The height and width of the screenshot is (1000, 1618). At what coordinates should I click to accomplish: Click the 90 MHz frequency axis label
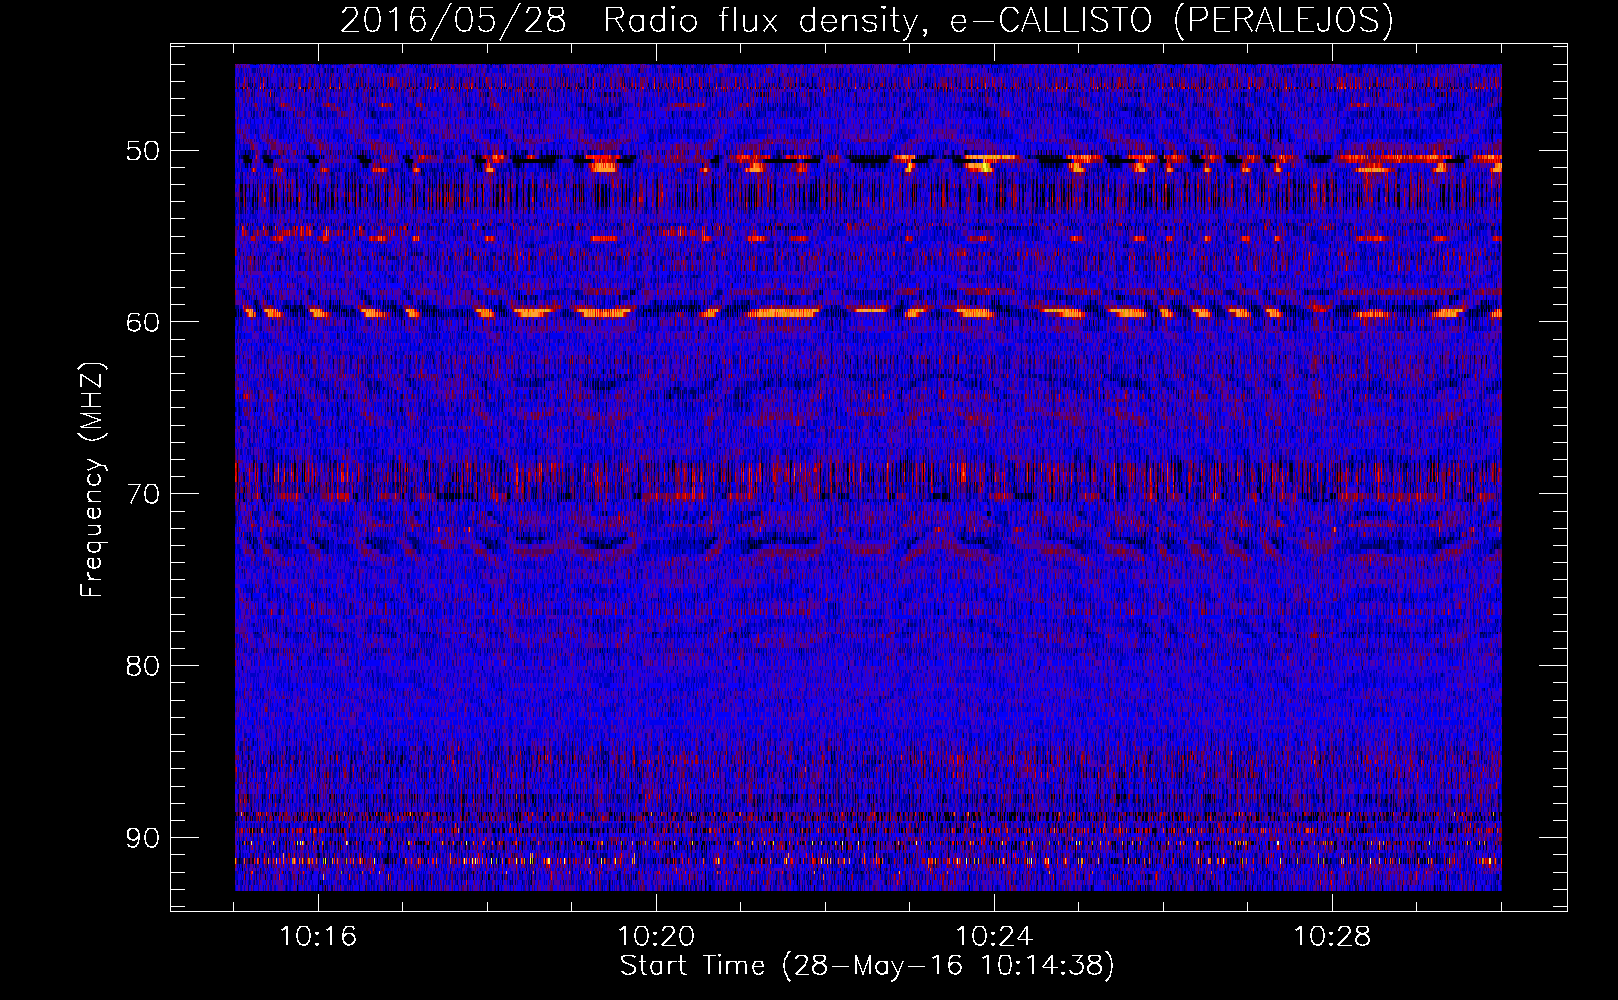[142, 837]
